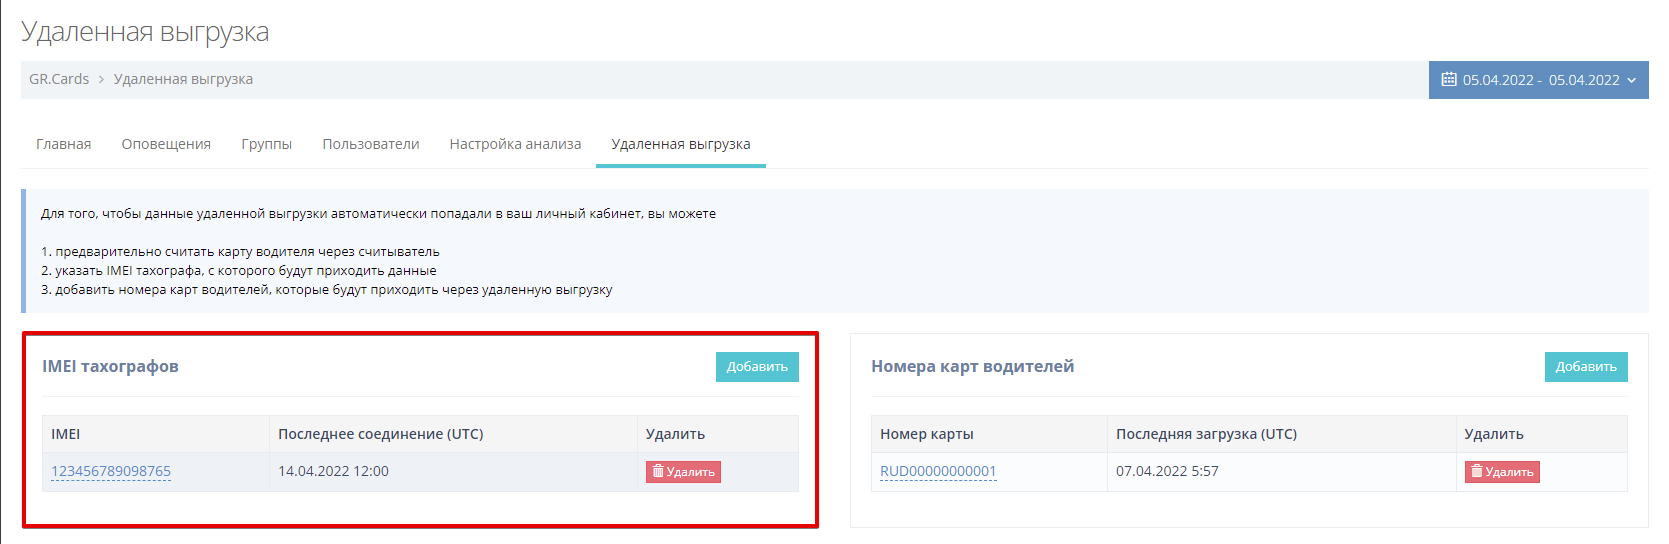Expand the date range dropdown chevron
The image size is (1669, 544).
(1631, 80)
